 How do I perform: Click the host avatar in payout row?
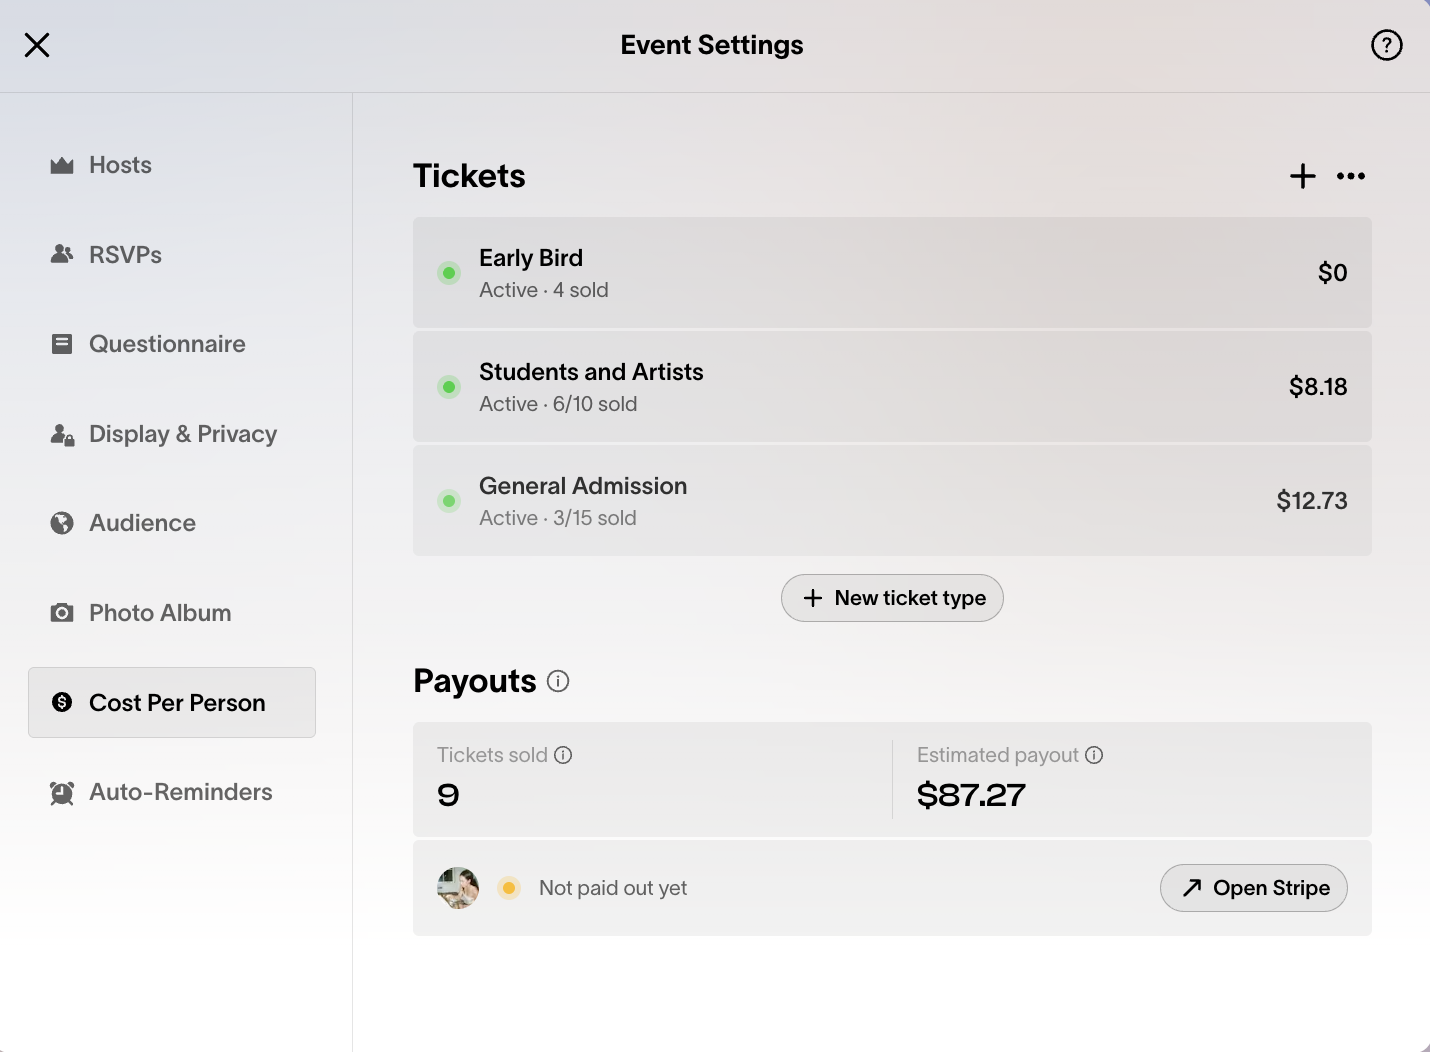pyautogui.click(x=458, y=888)
